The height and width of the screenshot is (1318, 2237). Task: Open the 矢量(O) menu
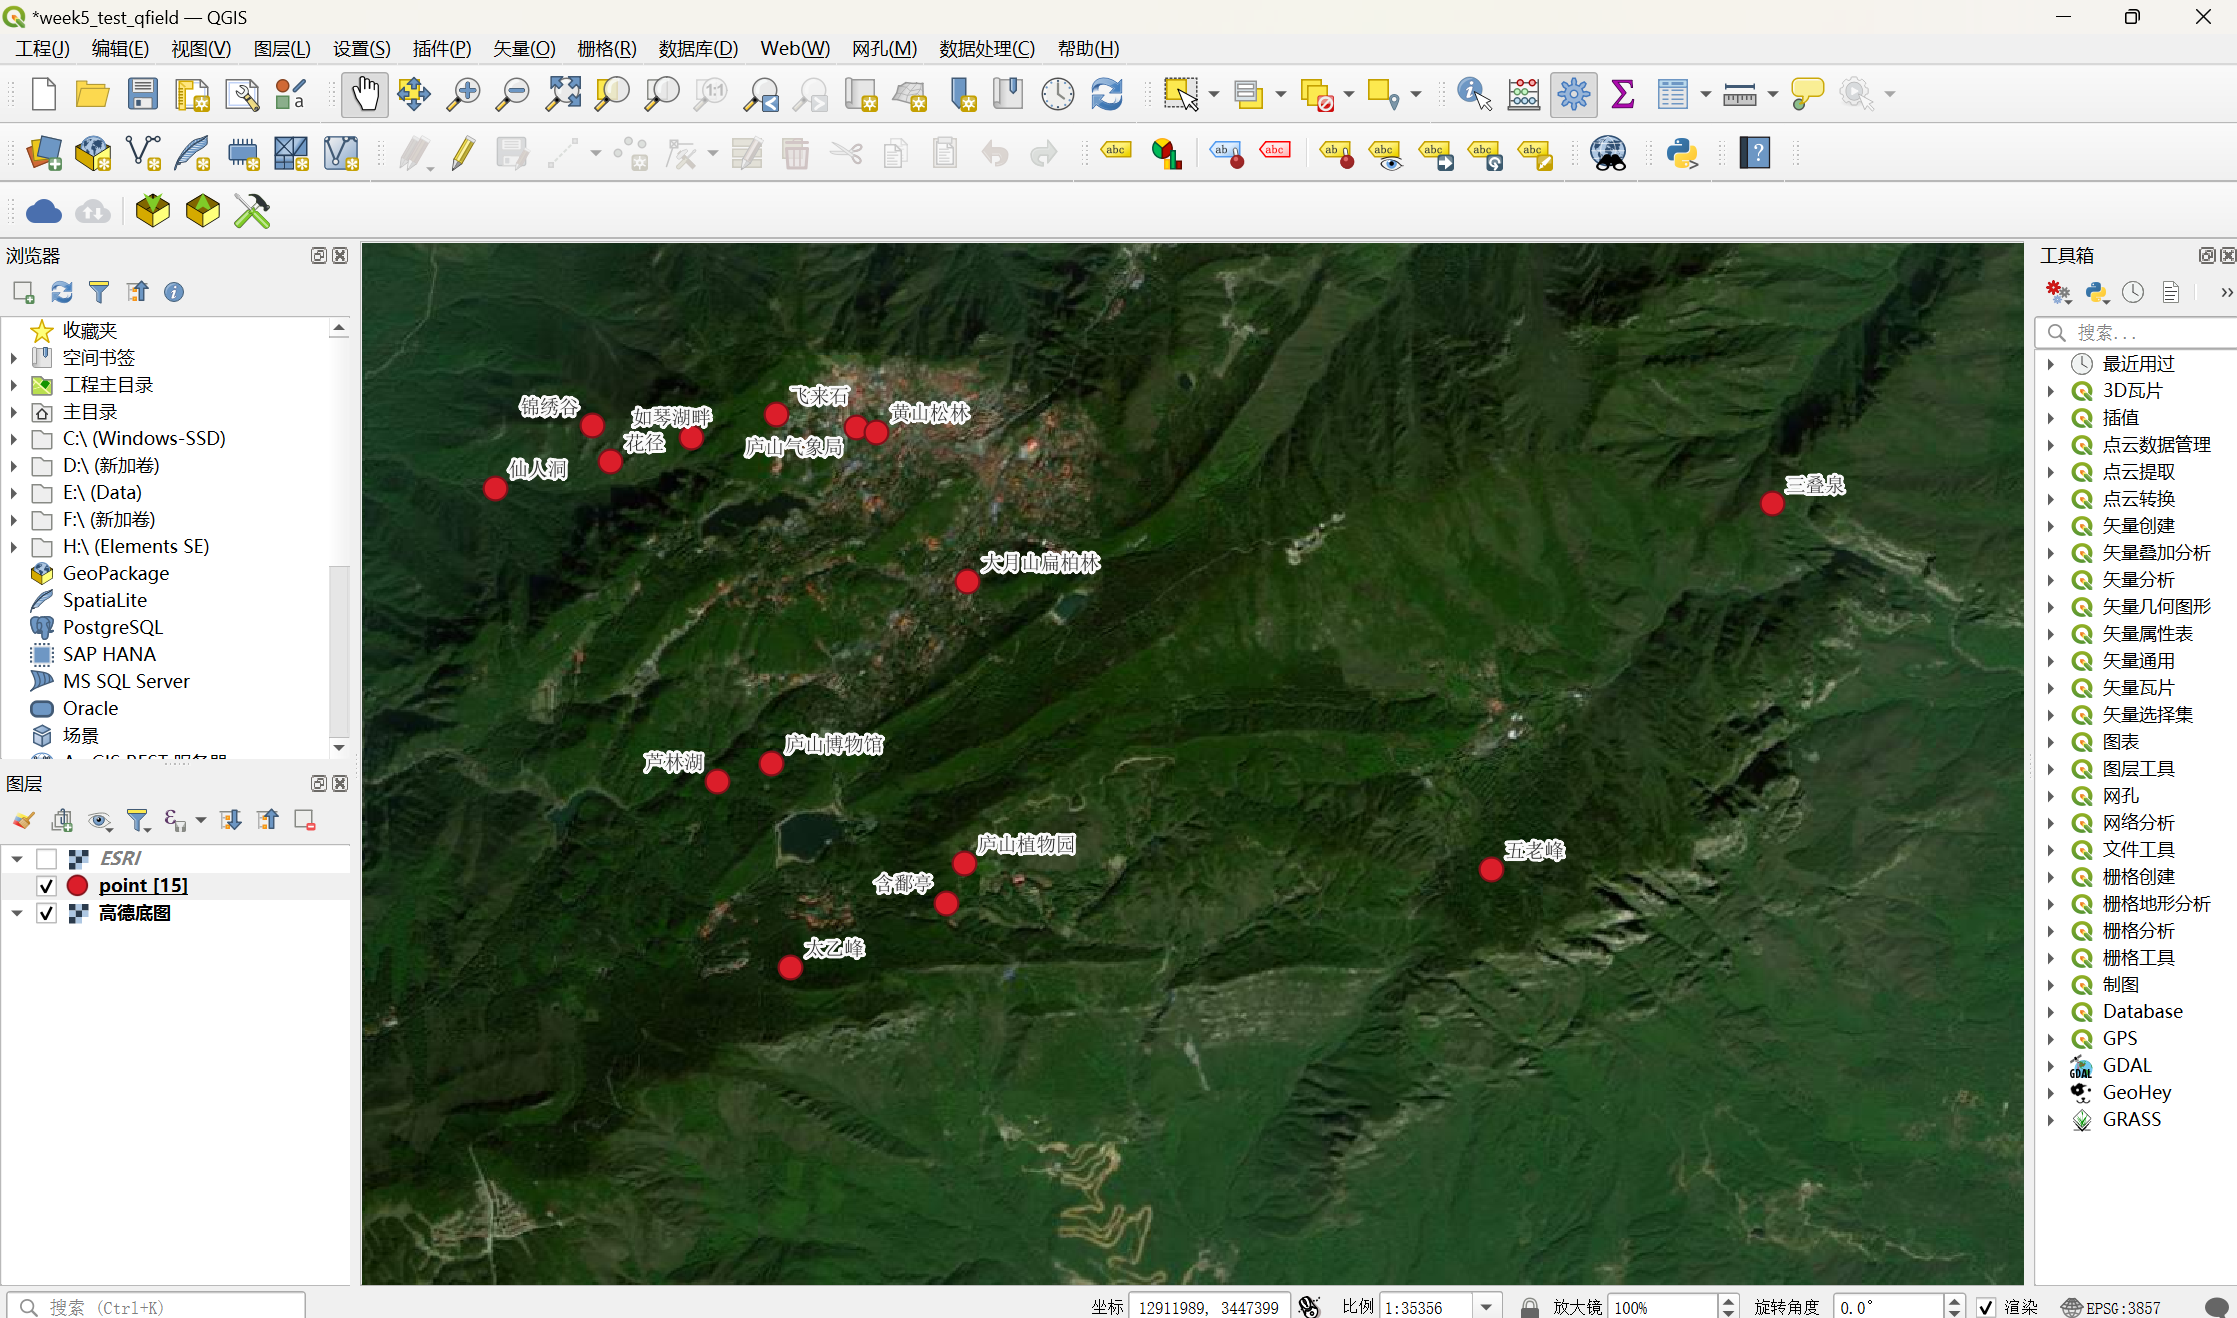point(523,48)
